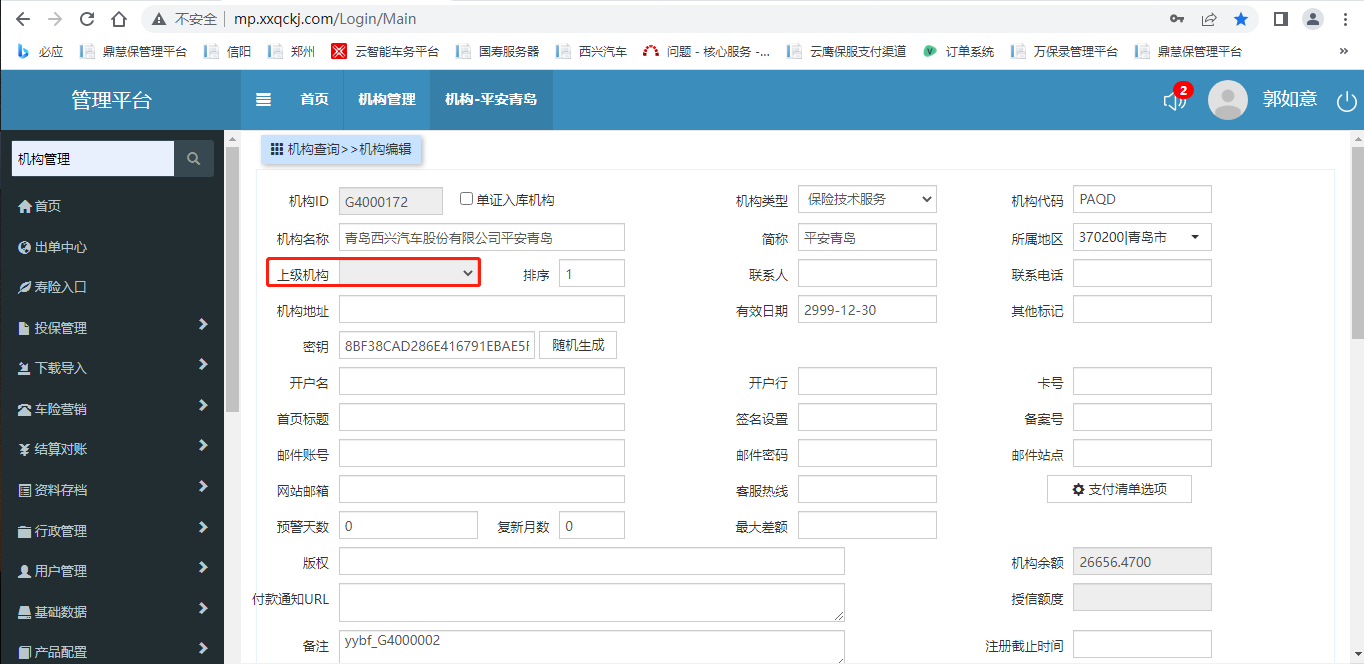
Task: Expand the 车险营销 sidebar menu
Action: (x=112, y=408)
